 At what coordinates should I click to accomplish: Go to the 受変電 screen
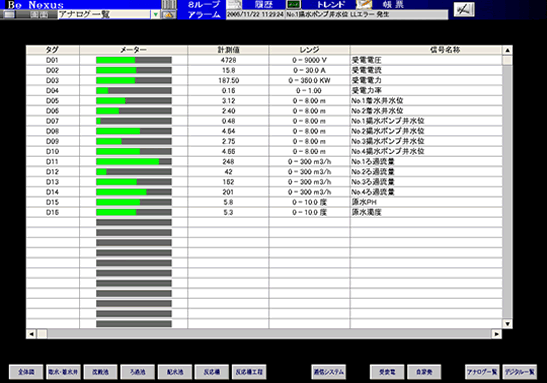[x=387, y=372]
